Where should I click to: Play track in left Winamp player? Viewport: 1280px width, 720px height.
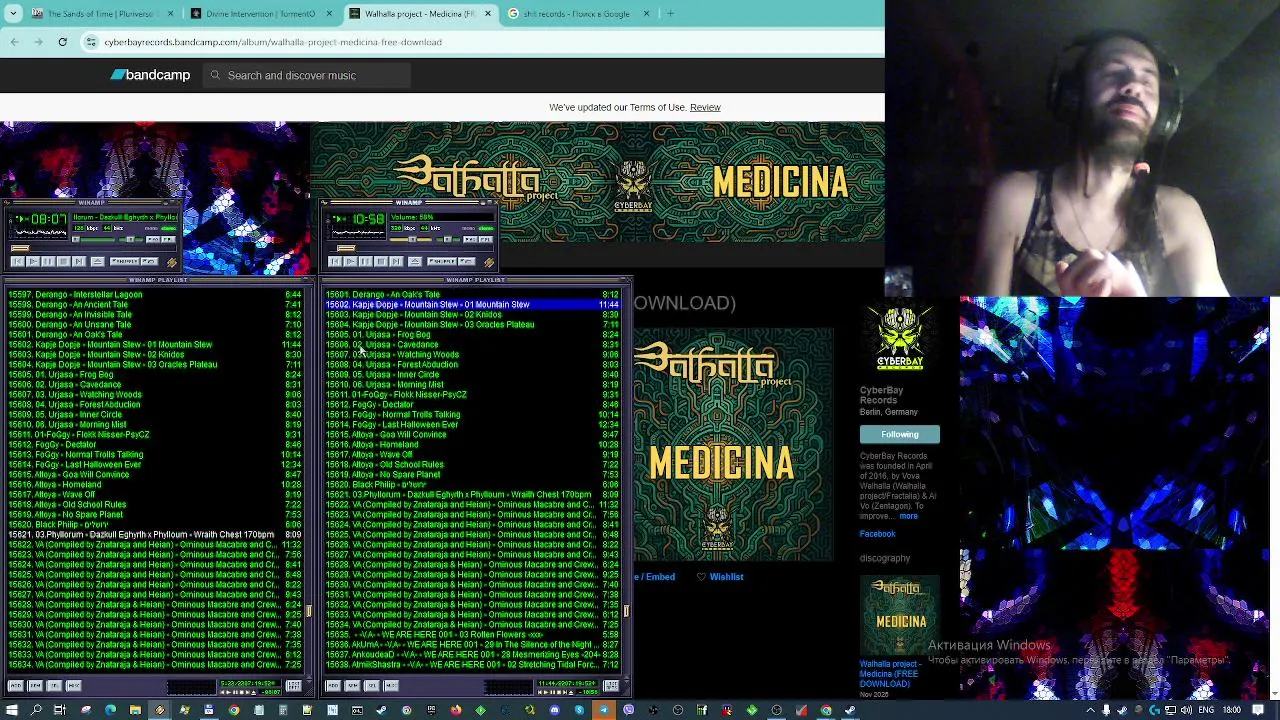click(33, 261)
